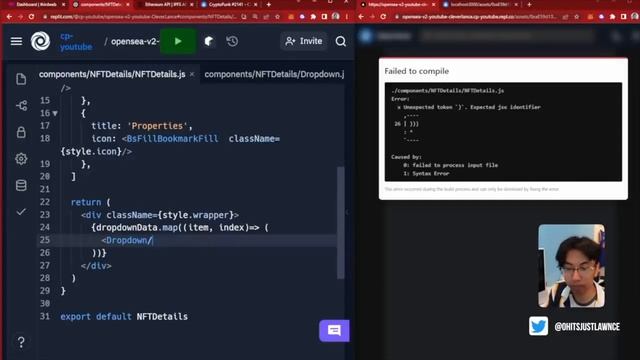Viewport: 640px width, 360px height.
Task: Click the @OHITSJUSTLAWNCE handle
Action: pyautogui.click(x=587, y=327)
